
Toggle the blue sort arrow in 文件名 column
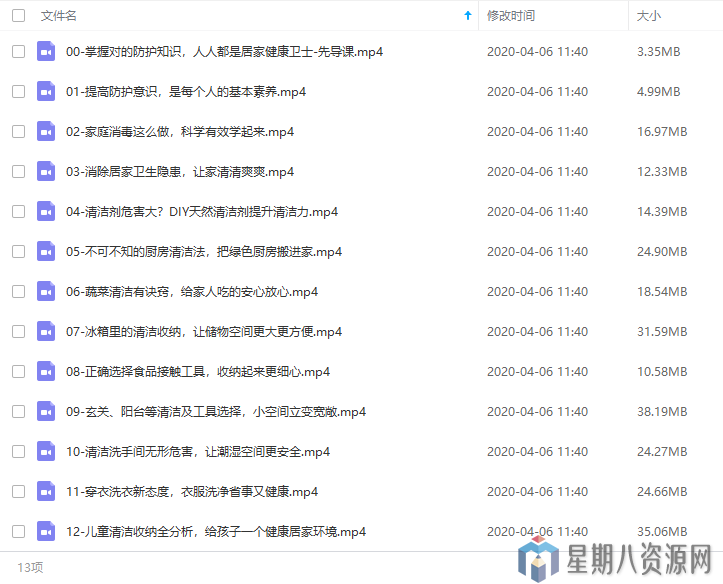(x=468, y=16)
